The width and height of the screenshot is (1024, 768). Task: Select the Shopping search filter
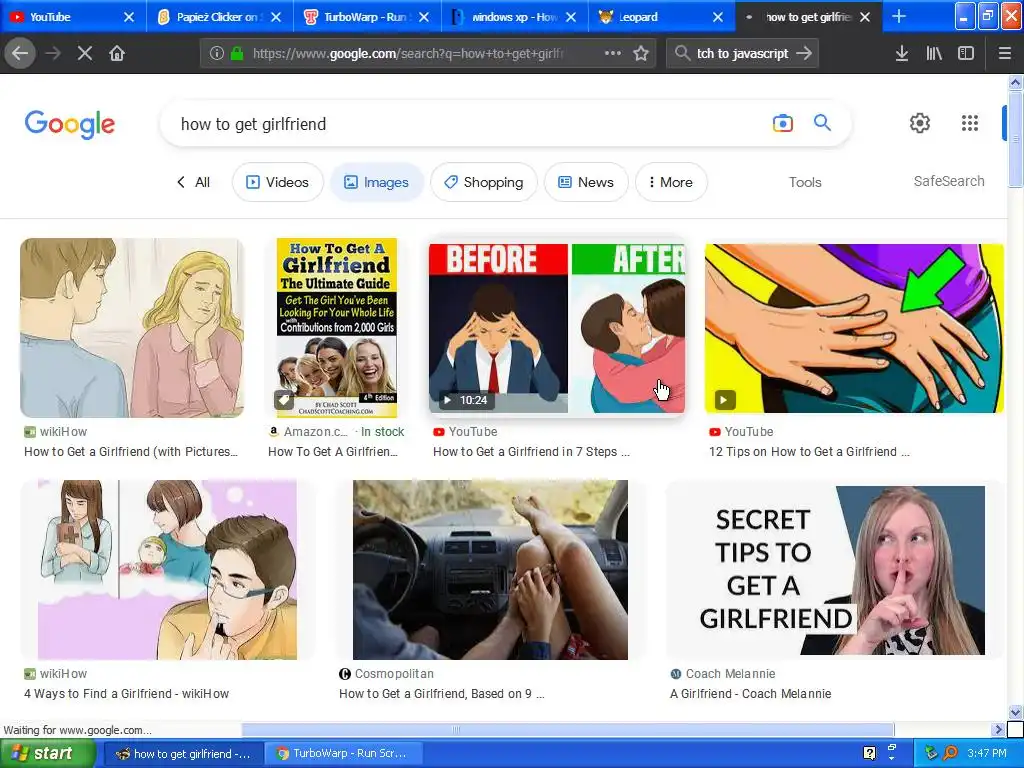coord(484,182)
